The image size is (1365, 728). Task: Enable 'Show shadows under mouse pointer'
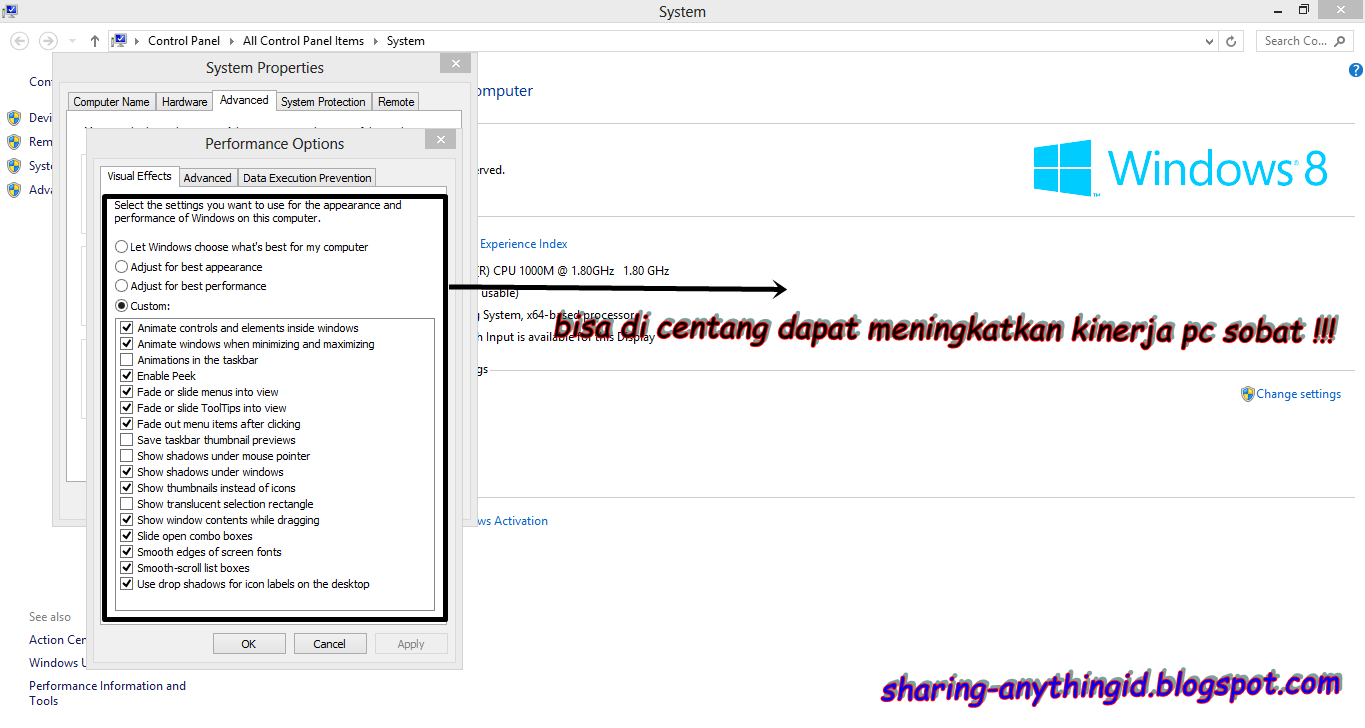(126, 456)
